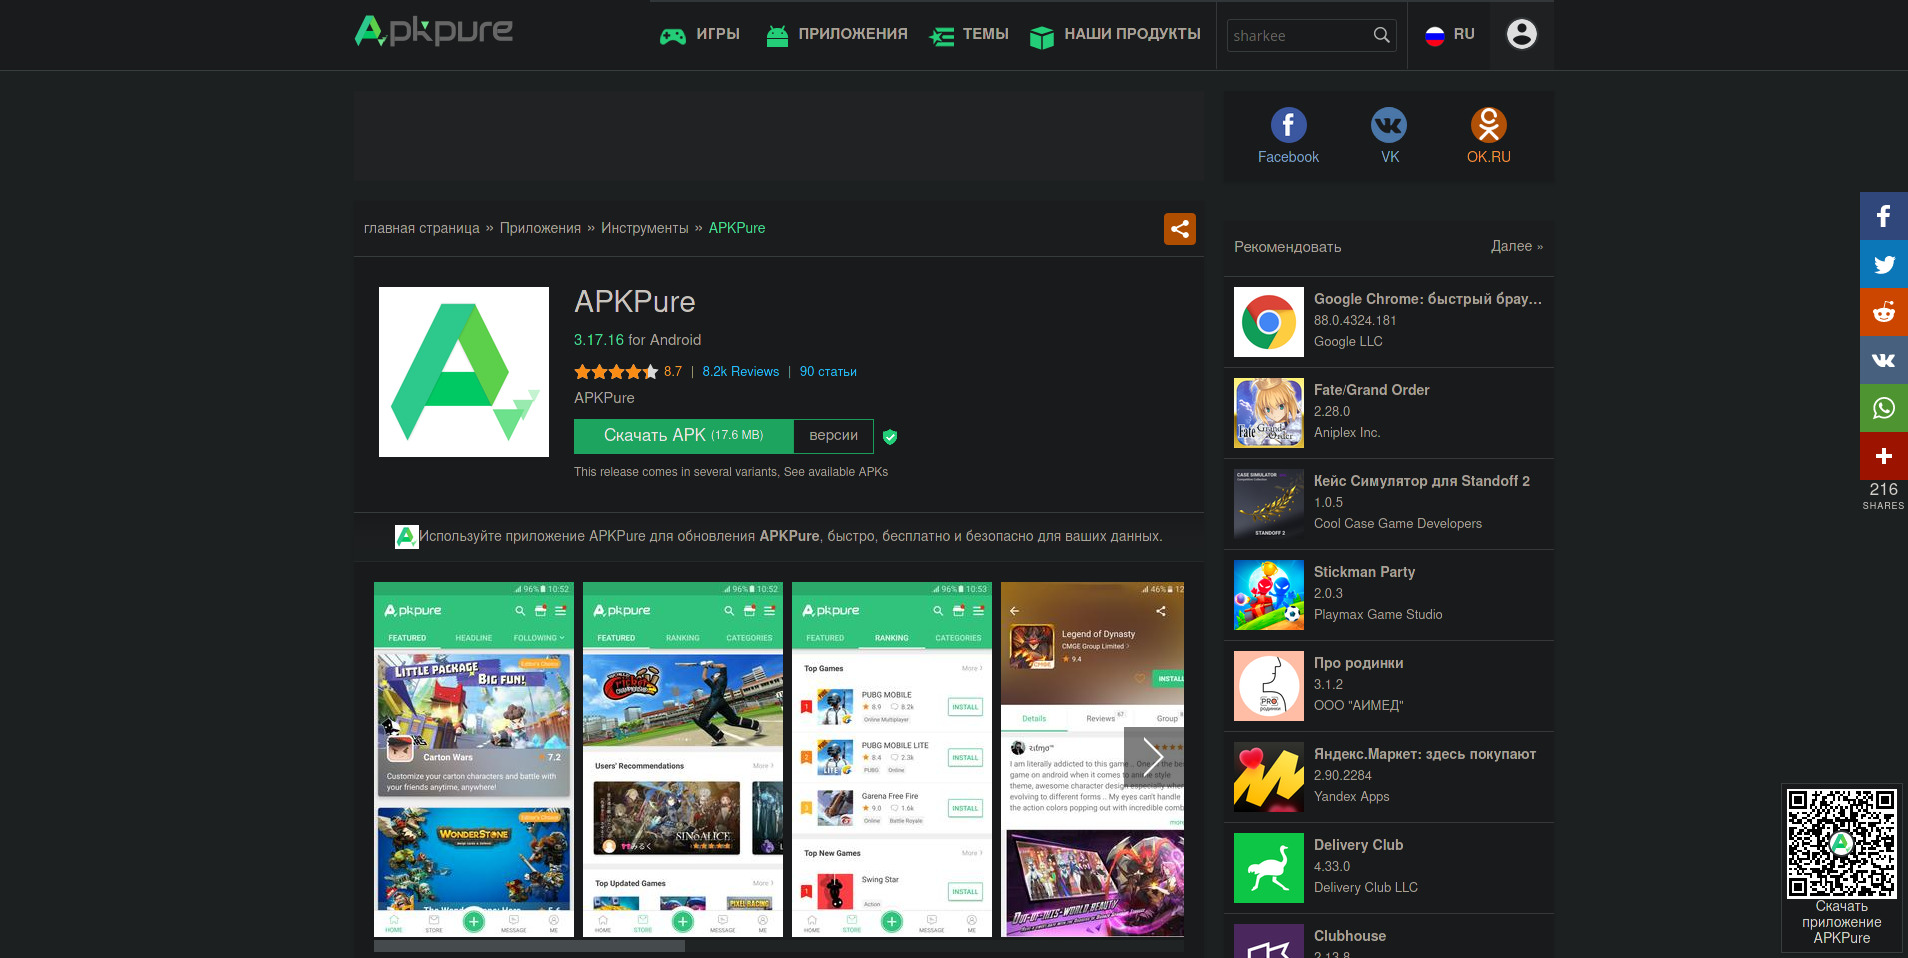
Task: Open the Игры menu
Action: [700, 34]
